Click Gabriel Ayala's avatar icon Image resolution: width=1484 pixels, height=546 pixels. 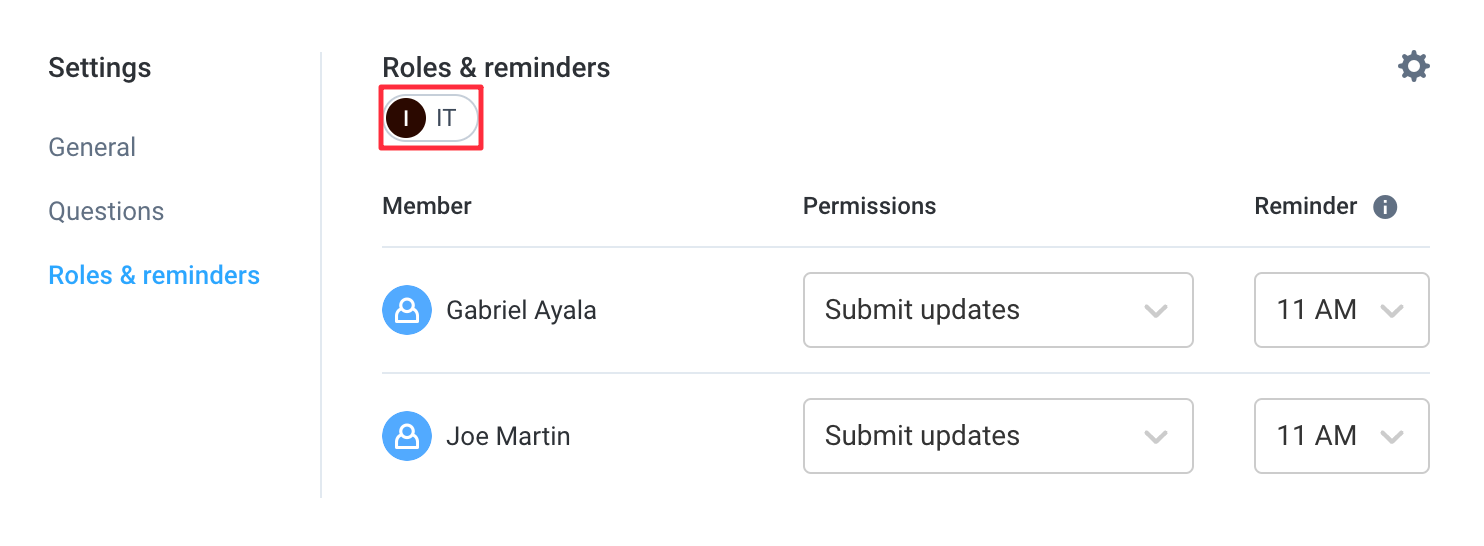(x=407, y=310)
